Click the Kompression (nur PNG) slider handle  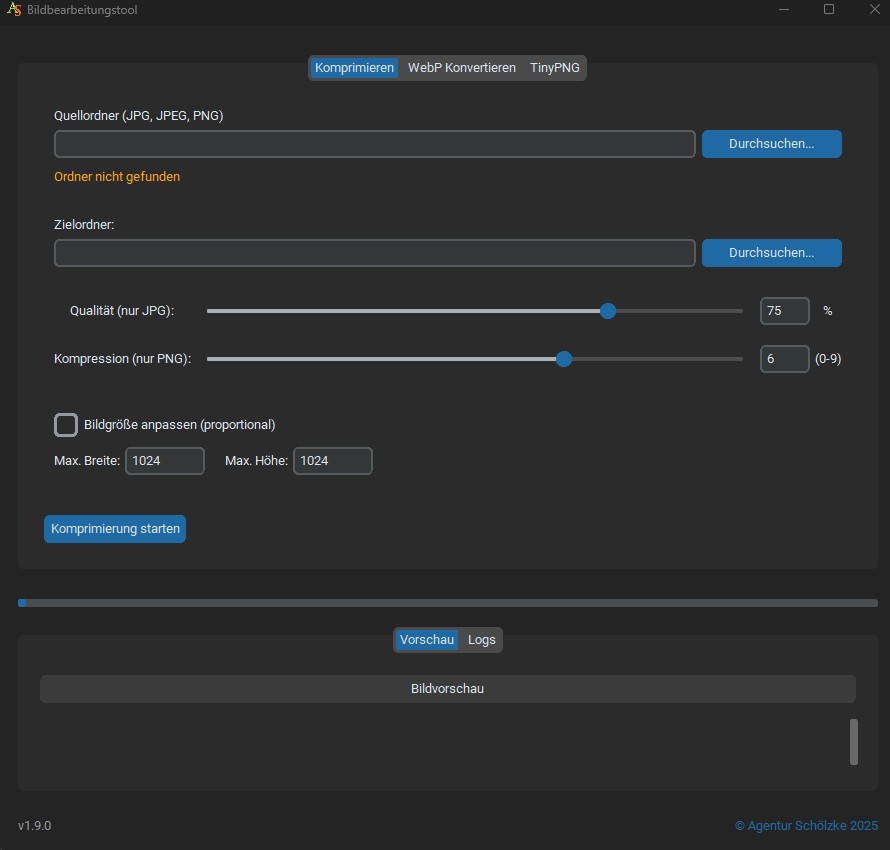[564, 359]
